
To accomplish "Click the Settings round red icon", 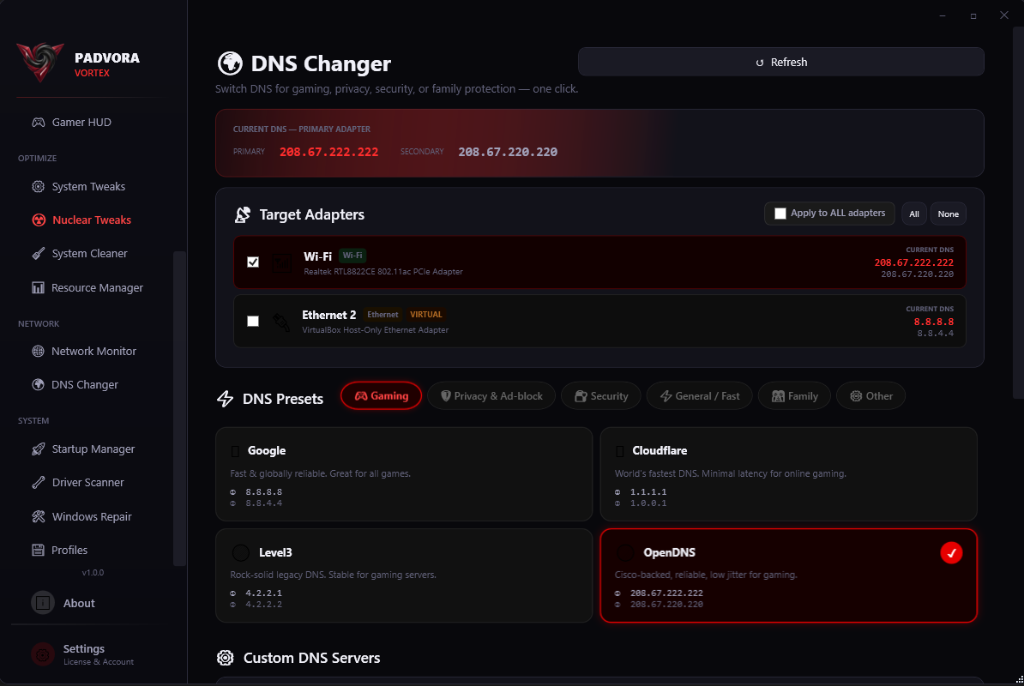I will [x=43, y=654].
